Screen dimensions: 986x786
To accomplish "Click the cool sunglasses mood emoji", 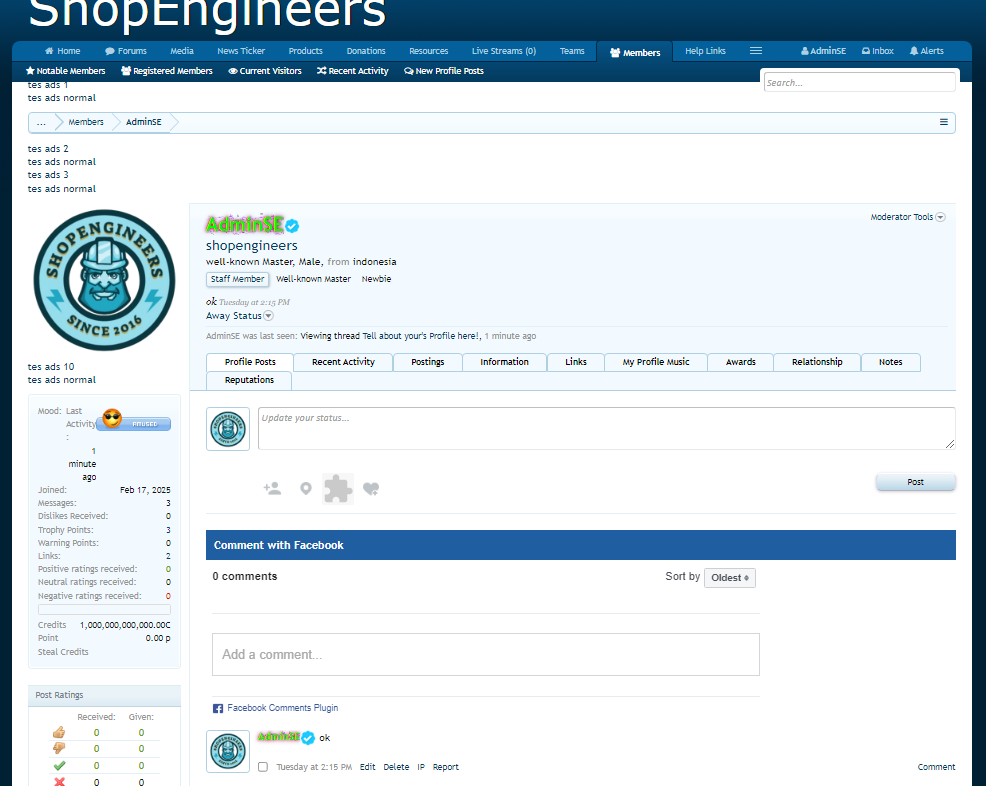I will (x=112, y=418).
